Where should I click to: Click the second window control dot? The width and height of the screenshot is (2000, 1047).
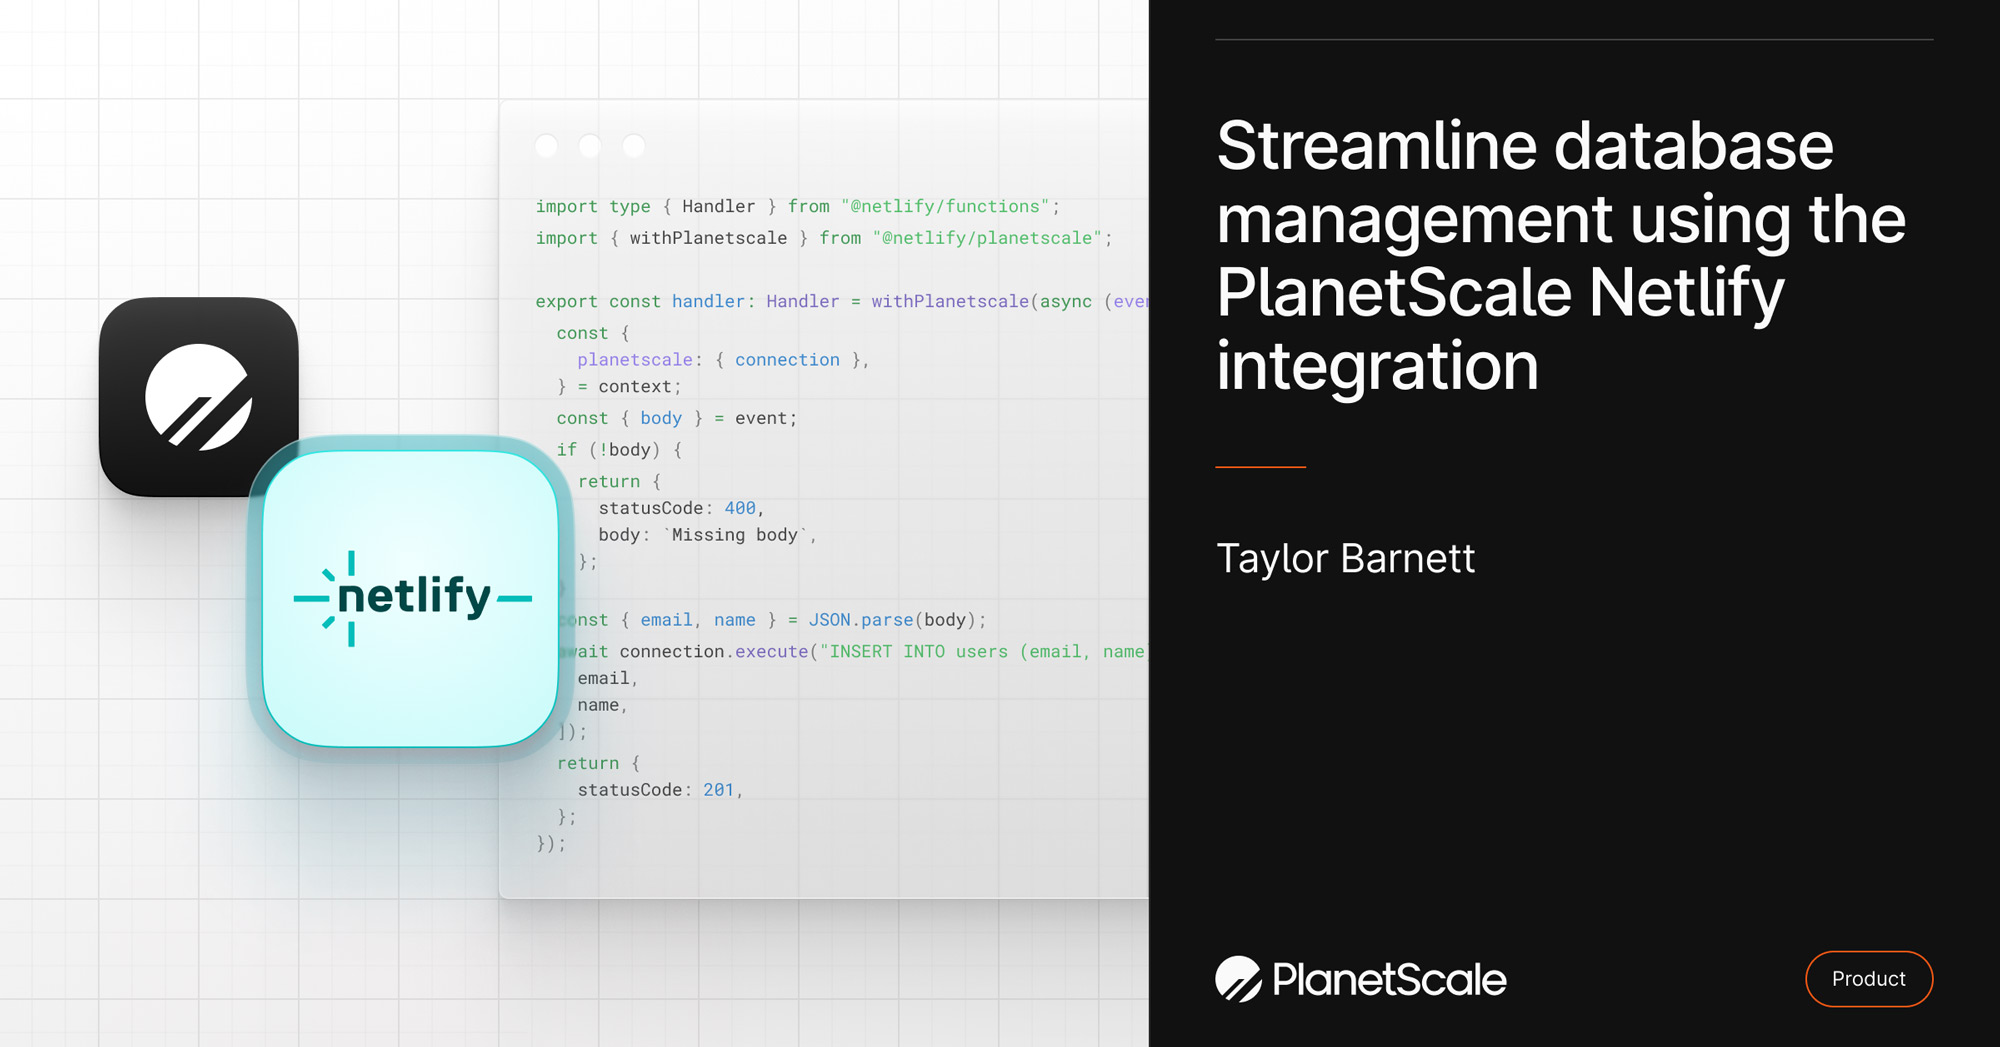pyautogui.click(x=590, y=146)
